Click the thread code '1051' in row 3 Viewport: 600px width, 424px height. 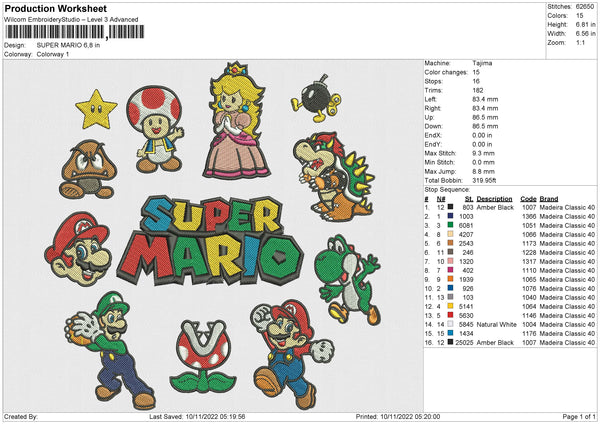(529, 225)
